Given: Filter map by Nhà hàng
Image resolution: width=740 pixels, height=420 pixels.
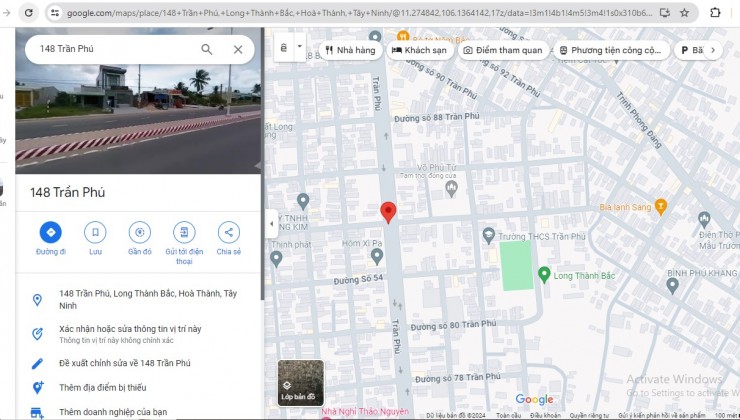Looking at the screenshot, I should coord(350,50).
